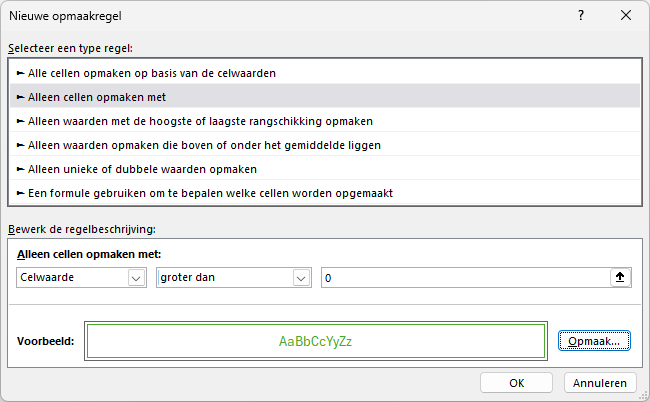Confirm with the OK button
650x402 pixels.
coord(516,382)
